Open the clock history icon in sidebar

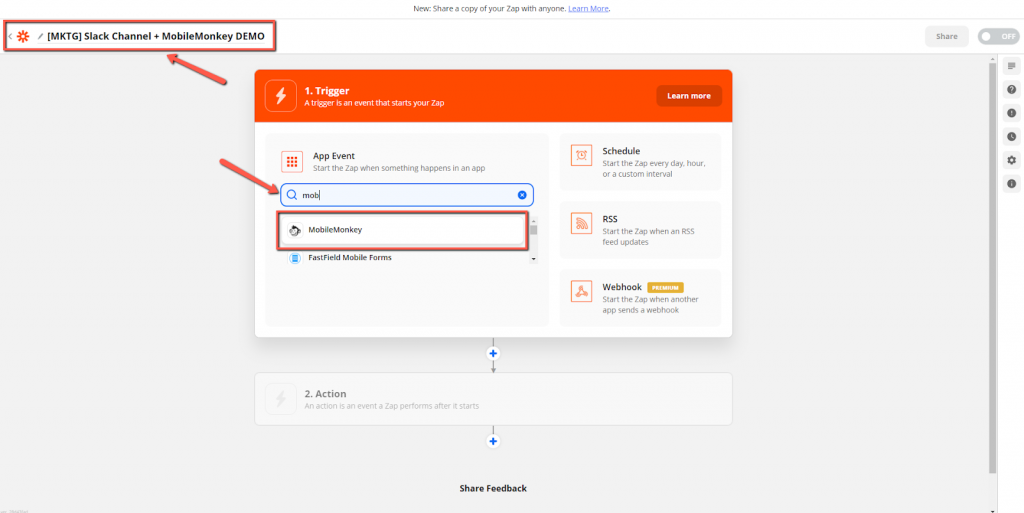[1011, 136]
